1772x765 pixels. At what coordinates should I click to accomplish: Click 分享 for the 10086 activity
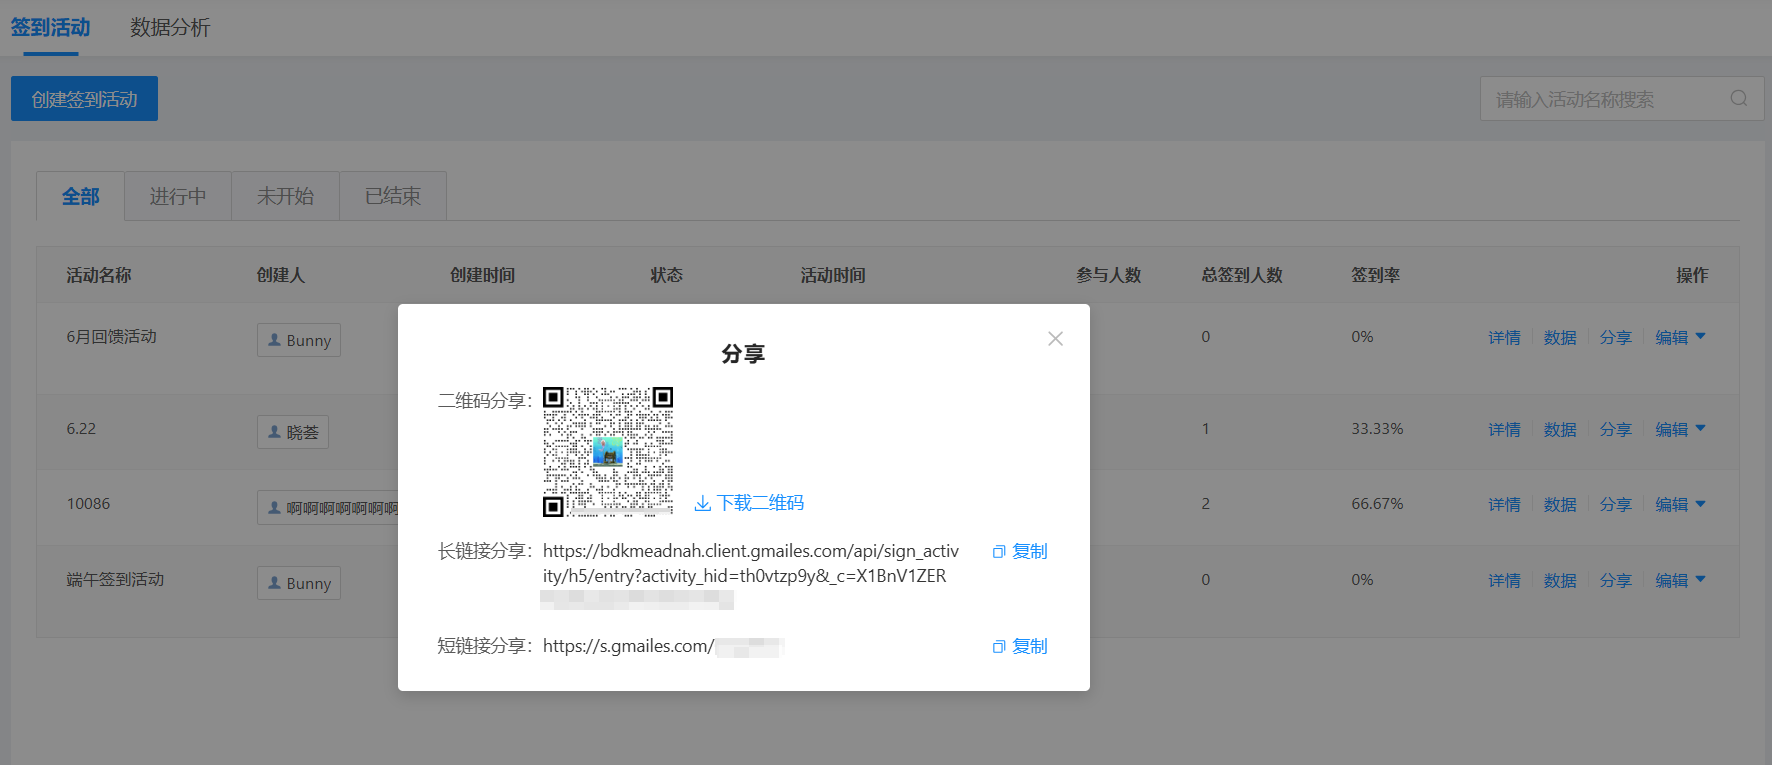click(x=1616, y=505)
